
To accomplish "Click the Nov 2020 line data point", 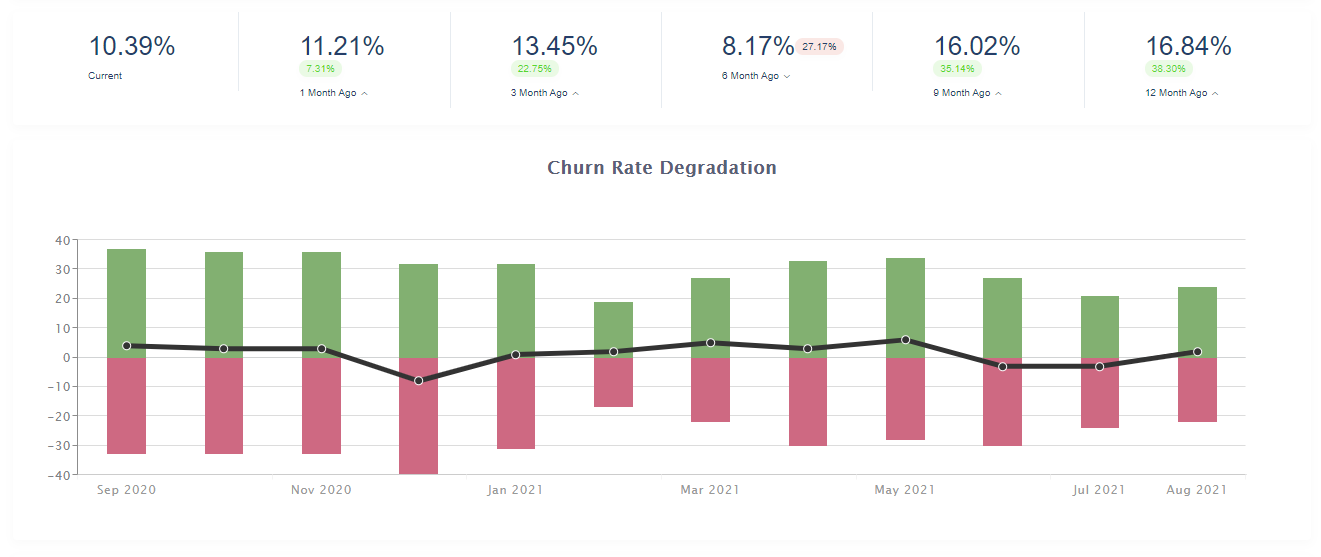I will coord(321,349).
